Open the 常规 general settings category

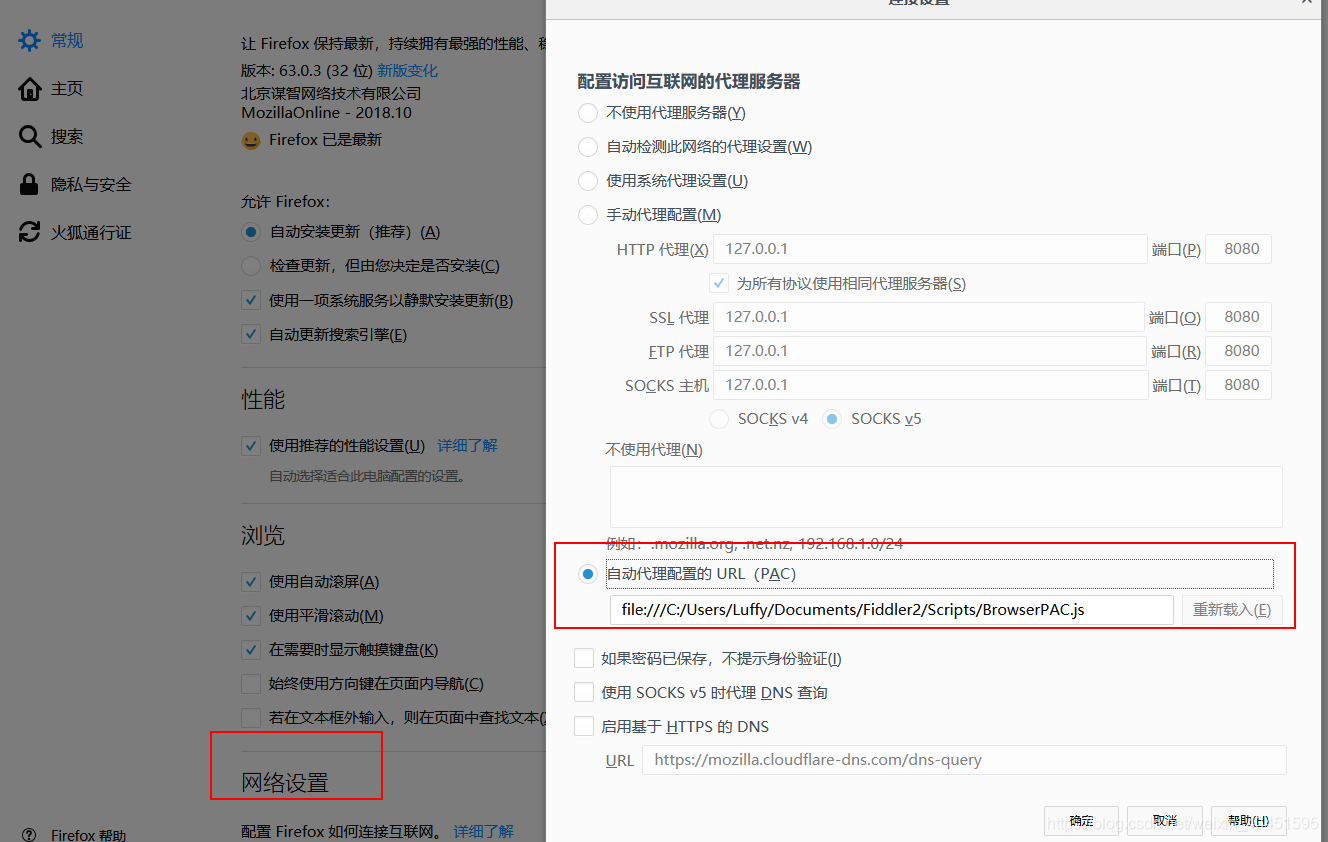click(67, 41)
